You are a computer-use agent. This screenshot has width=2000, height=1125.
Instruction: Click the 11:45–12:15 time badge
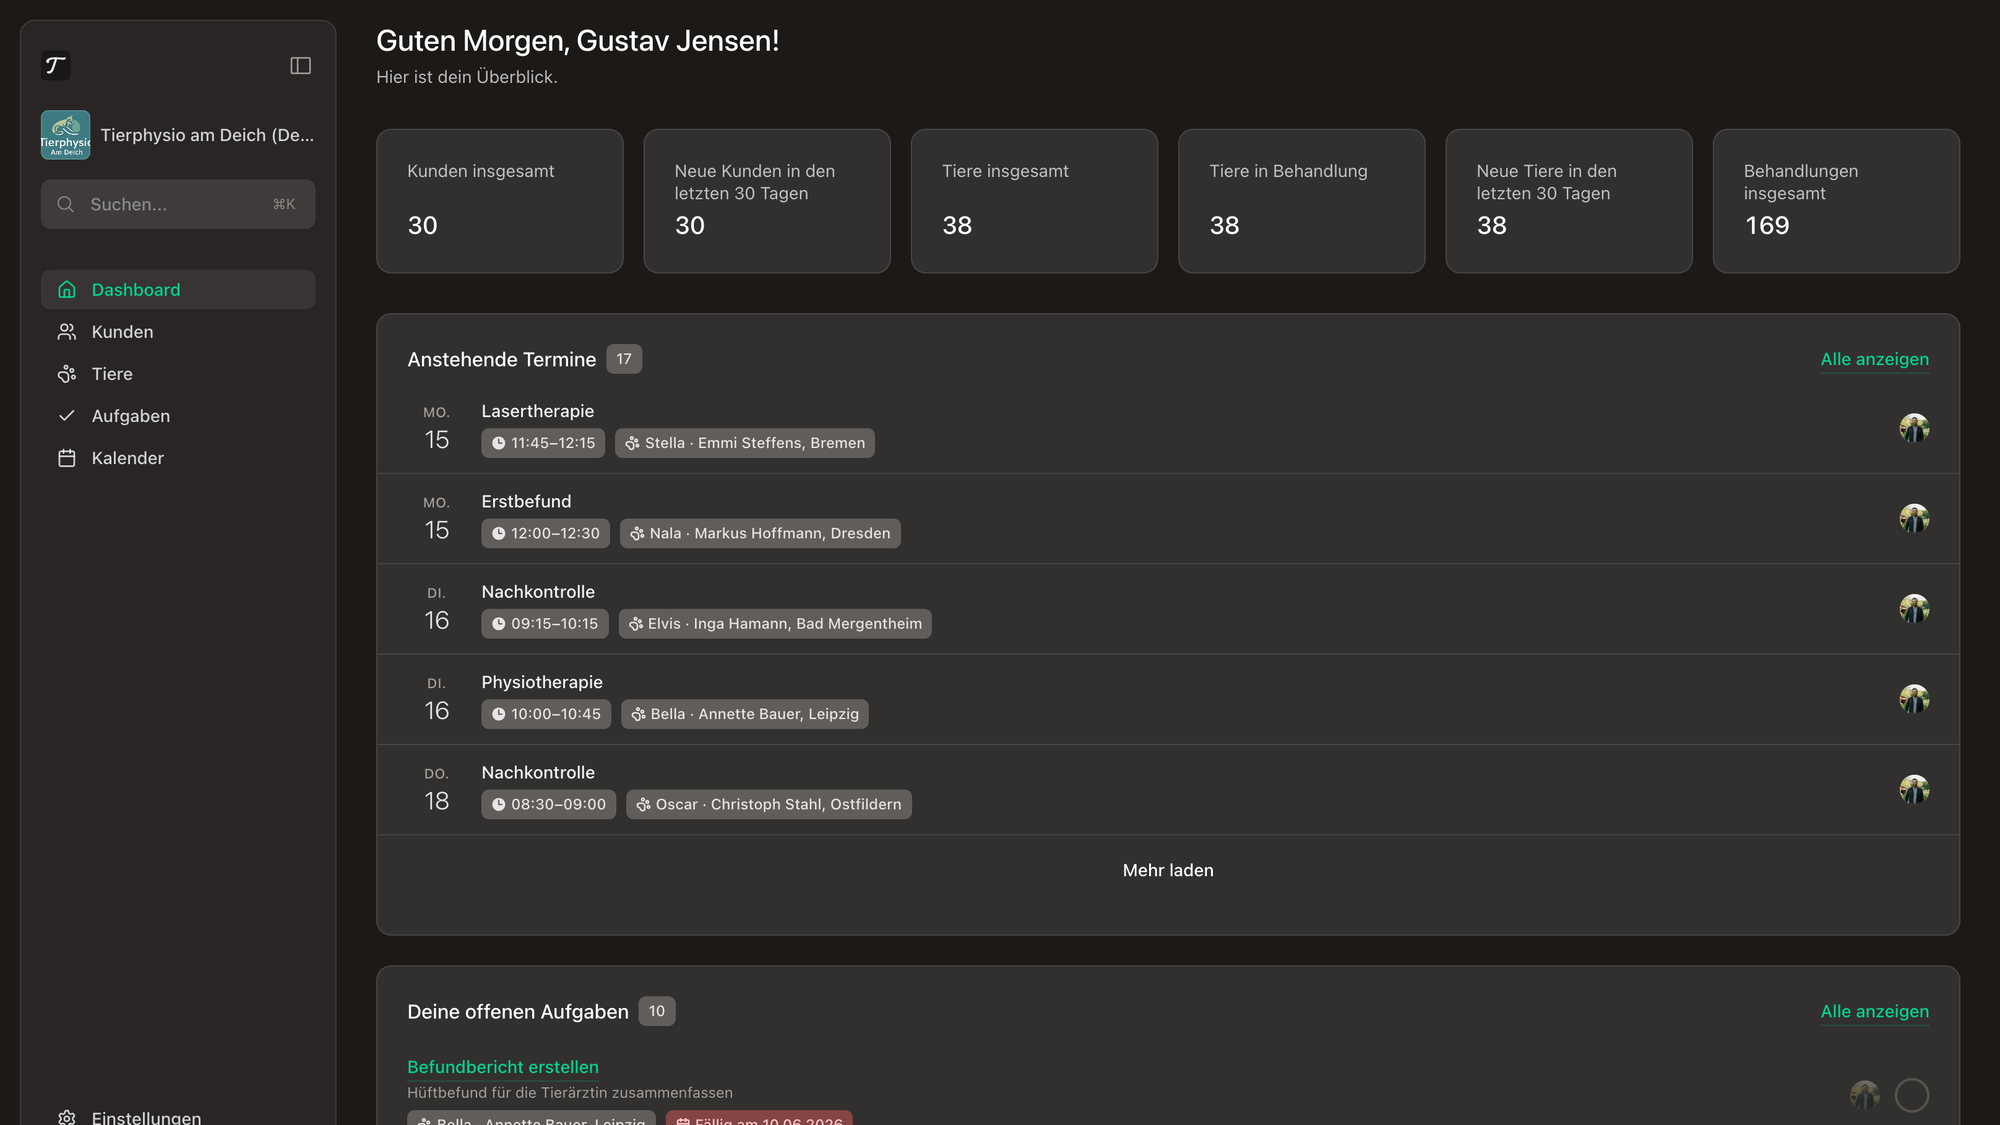click(x=543, y=443)
